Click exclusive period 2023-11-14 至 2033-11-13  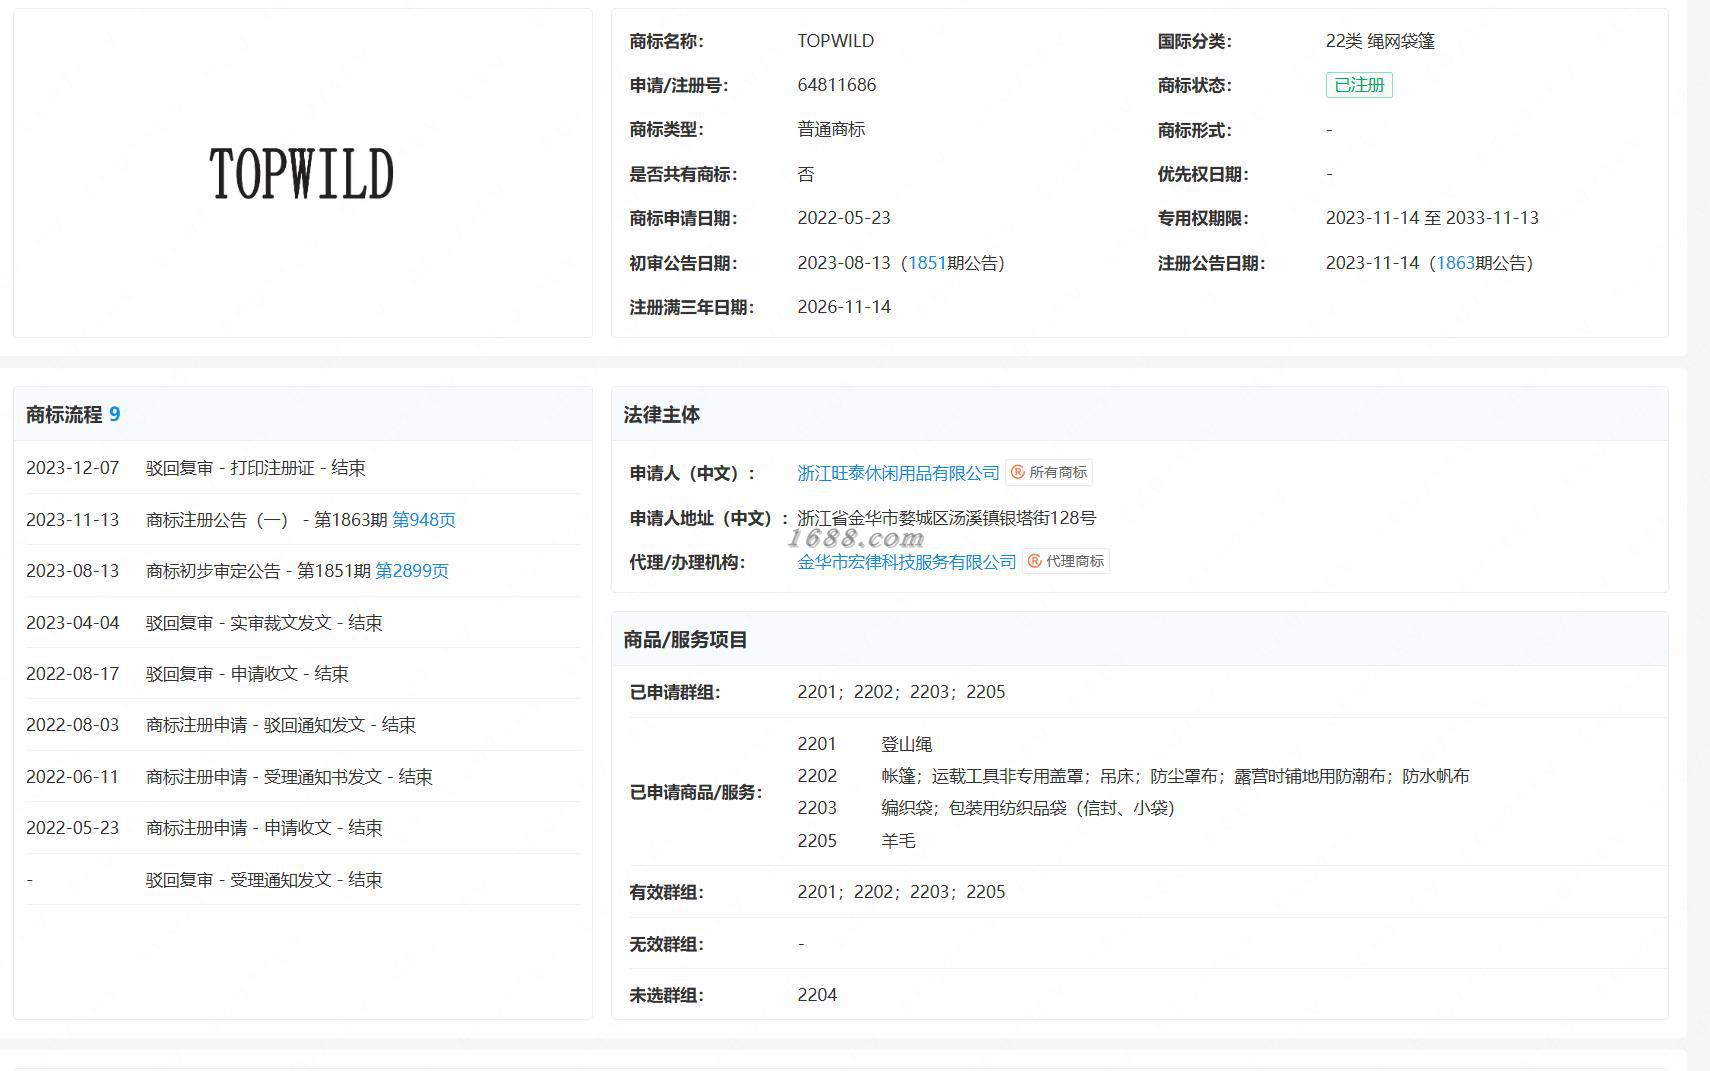1432,218
